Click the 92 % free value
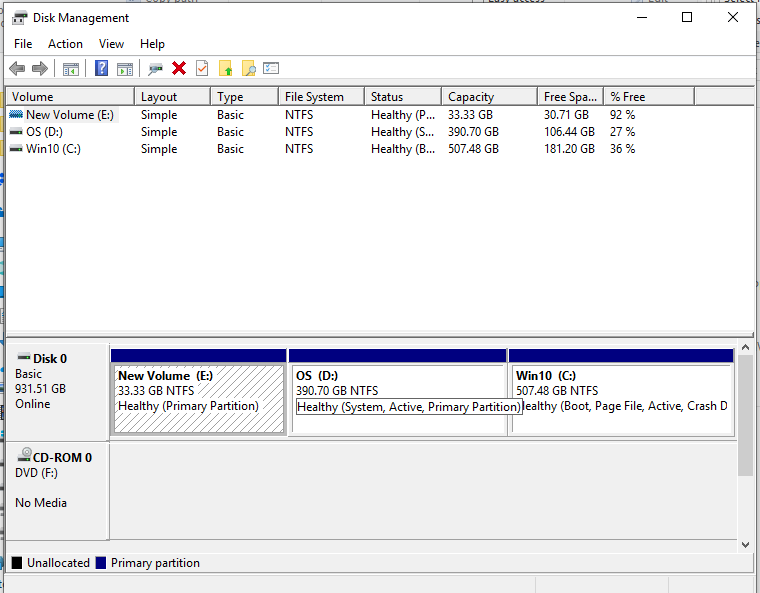 [x=622, y=115]
